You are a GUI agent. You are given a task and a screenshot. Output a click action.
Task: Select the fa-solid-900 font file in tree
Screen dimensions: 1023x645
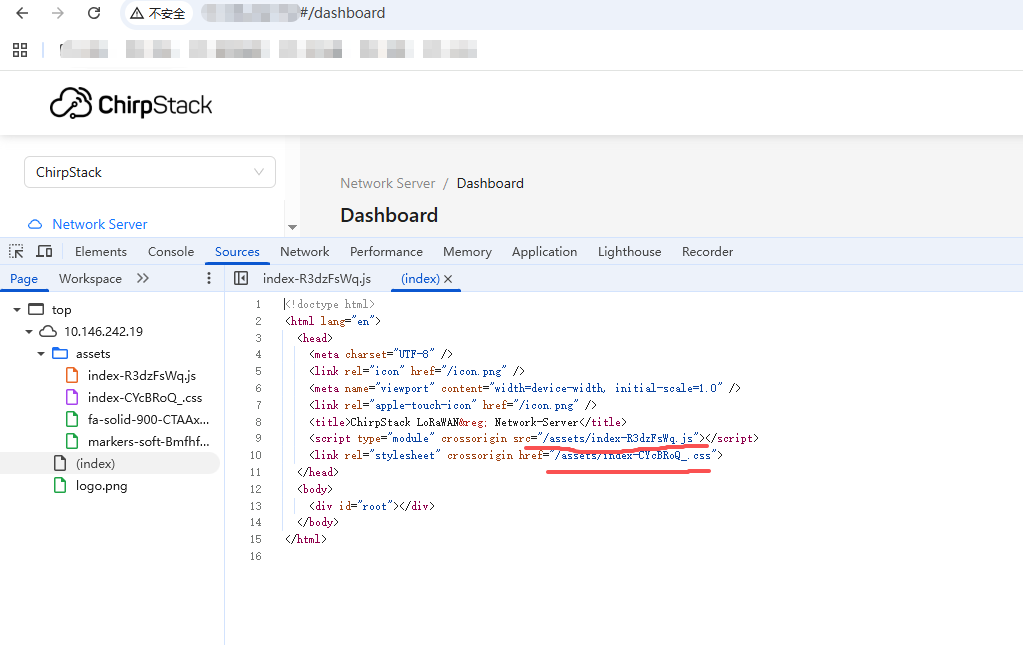[149, 420]
